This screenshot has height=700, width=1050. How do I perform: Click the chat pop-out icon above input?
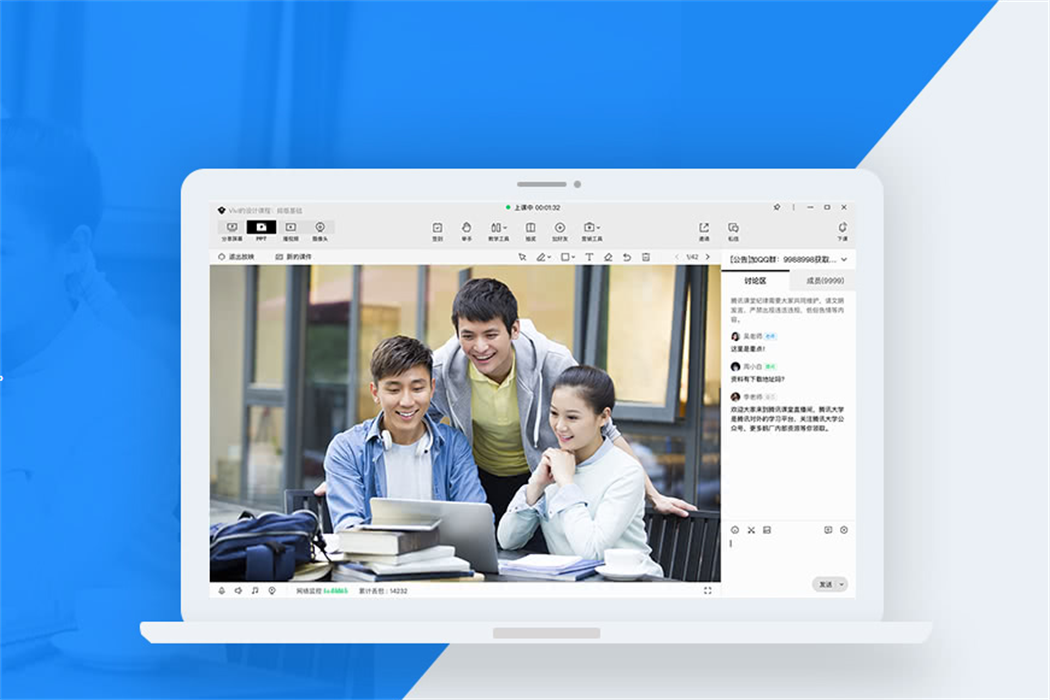tap(828, 530)
